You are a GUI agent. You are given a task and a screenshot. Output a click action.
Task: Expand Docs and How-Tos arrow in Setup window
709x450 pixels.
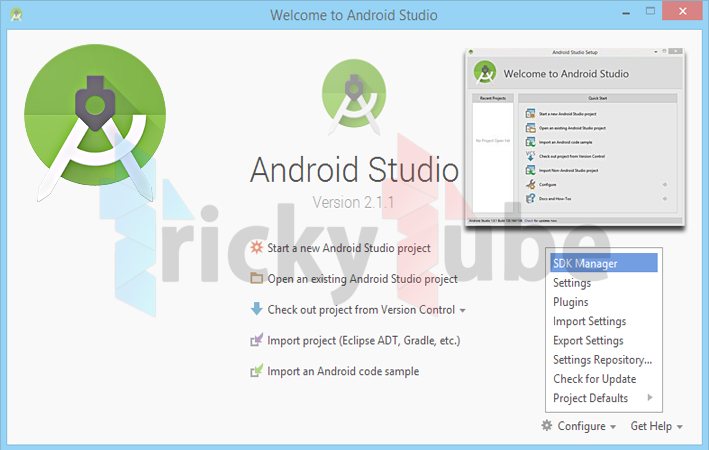(665, 199)
